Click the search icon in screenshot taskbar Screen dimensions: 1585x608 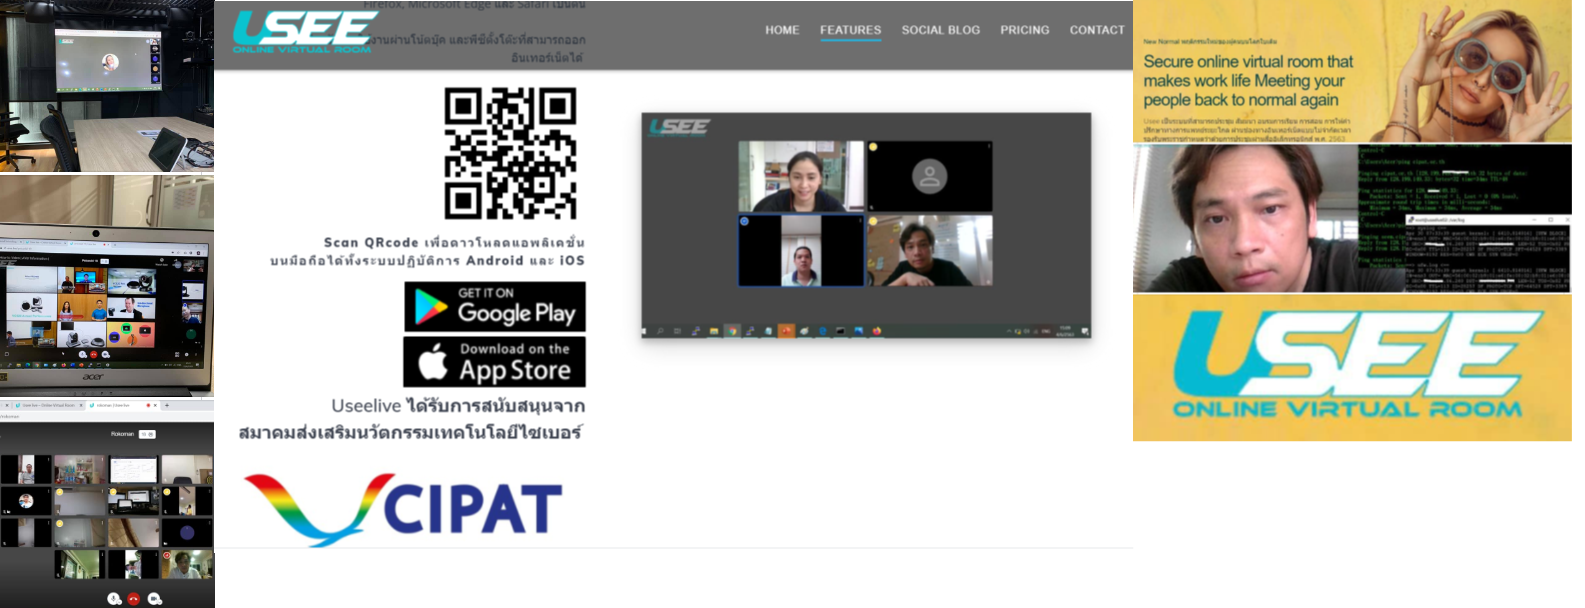(660, 331)
